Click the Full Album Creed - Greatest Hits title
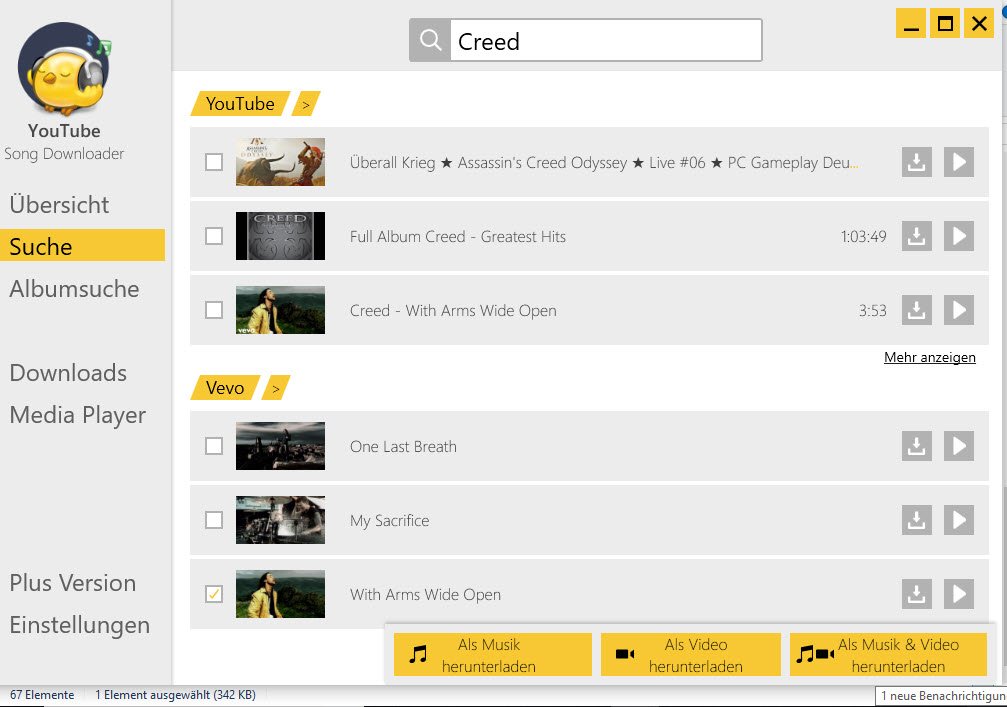Image resolution: width=1007 pixels, height=707 pixels. [x=458, y=236]
